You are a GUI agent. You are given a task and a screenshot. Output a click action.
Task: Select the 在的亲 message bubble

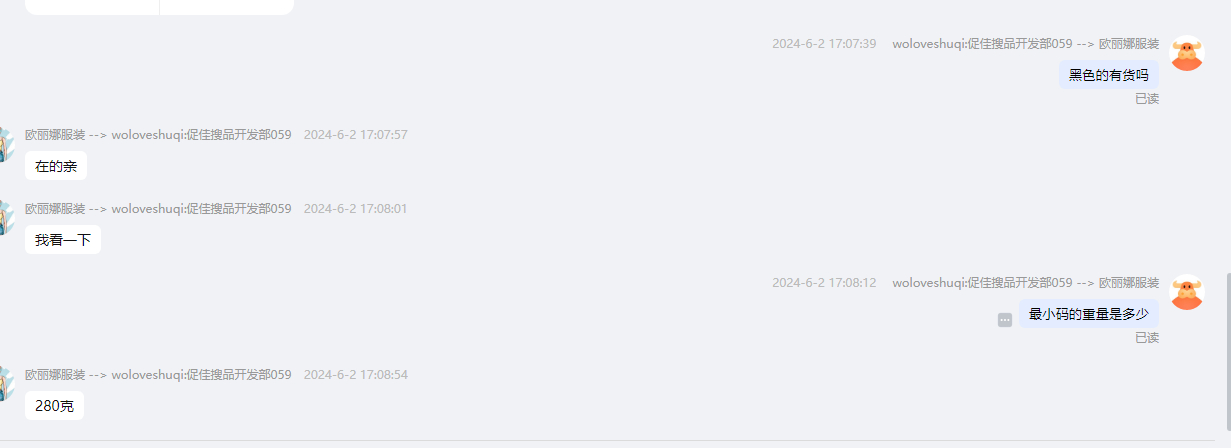[x=56, y=166]
